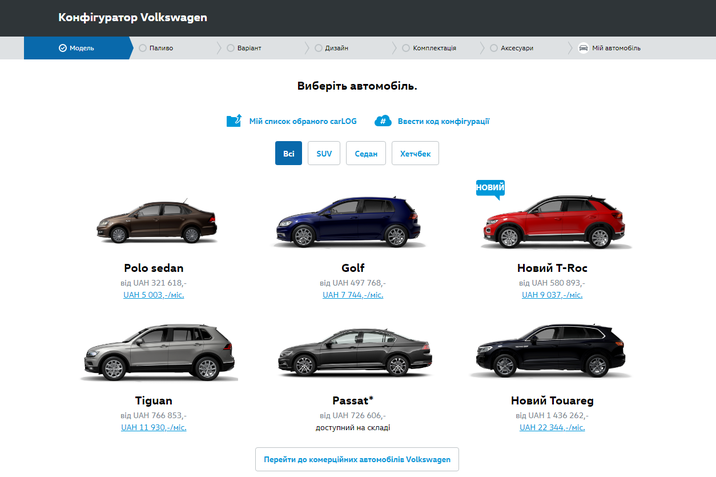Open Polo sedan monthly payment UAH 5 003 link
This screenshot has height=477, width=716.
click(x=154, y=295)
